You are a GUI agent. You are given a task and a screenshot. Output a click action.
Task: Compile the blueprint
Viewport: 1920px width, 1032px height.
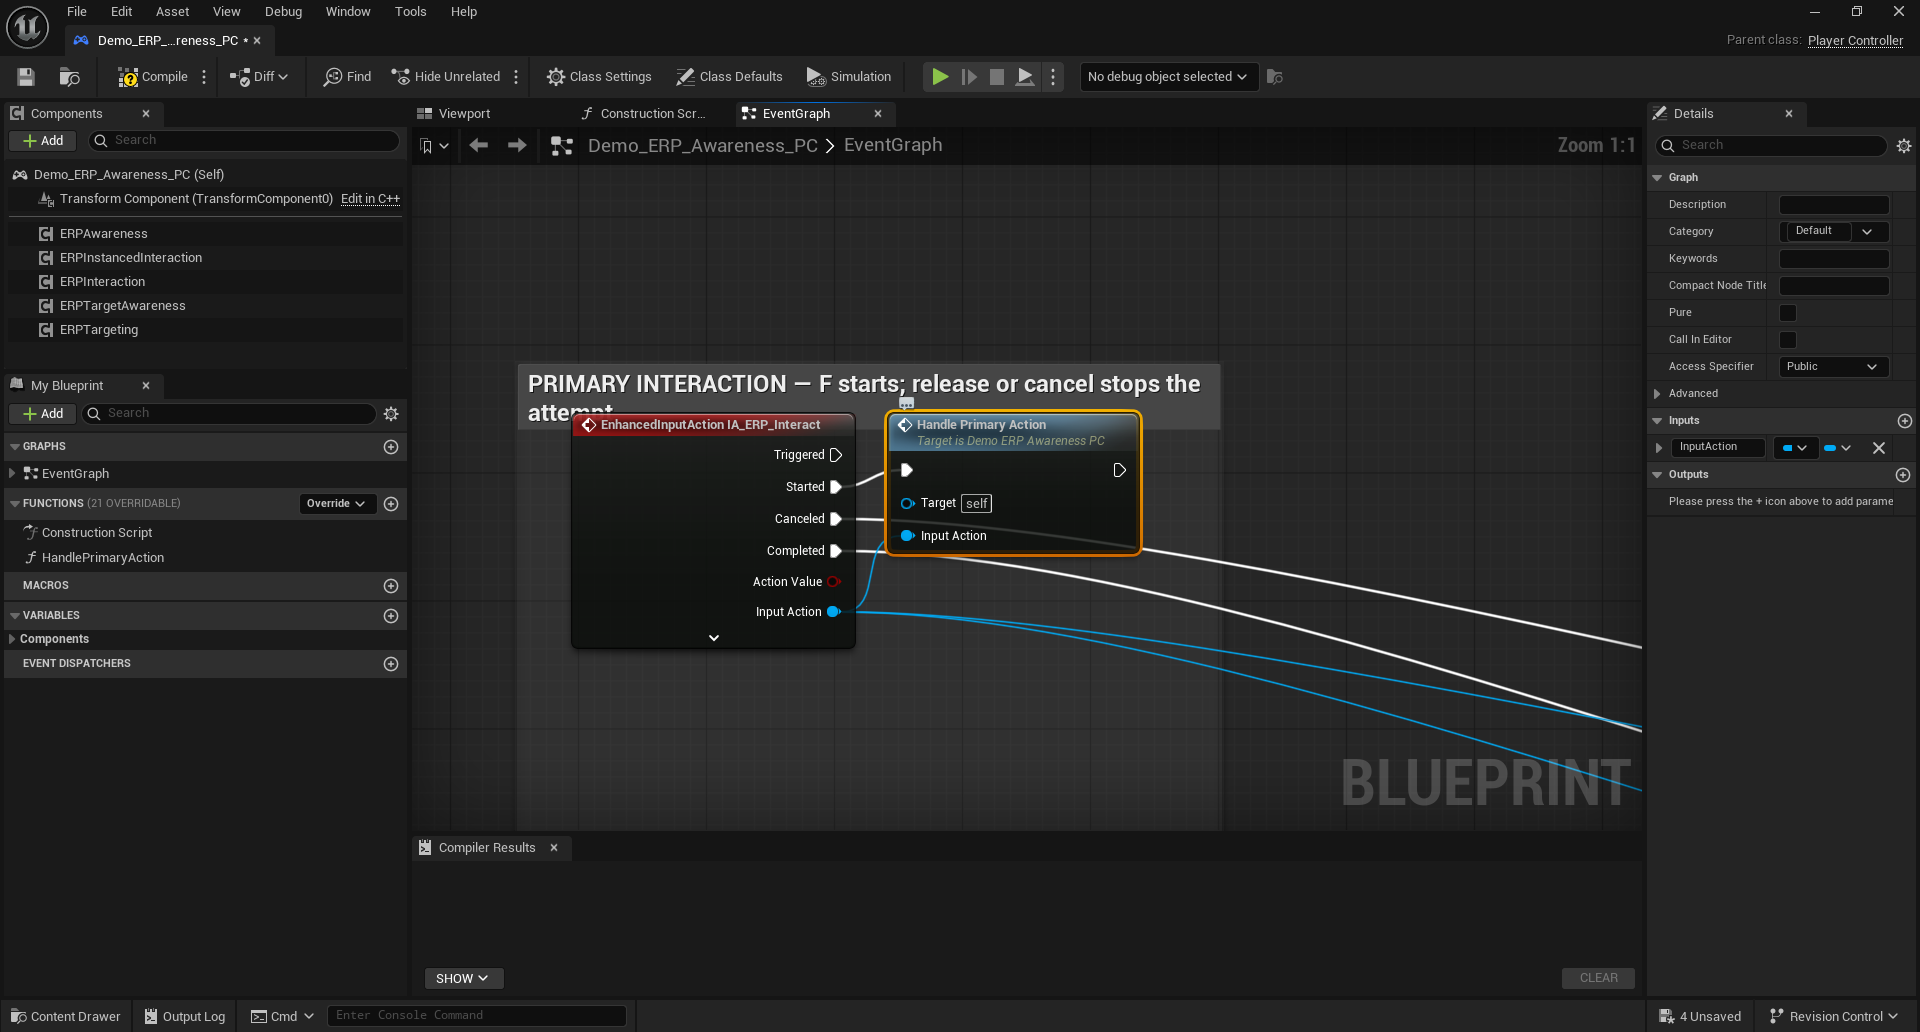[x=153, y=77]
